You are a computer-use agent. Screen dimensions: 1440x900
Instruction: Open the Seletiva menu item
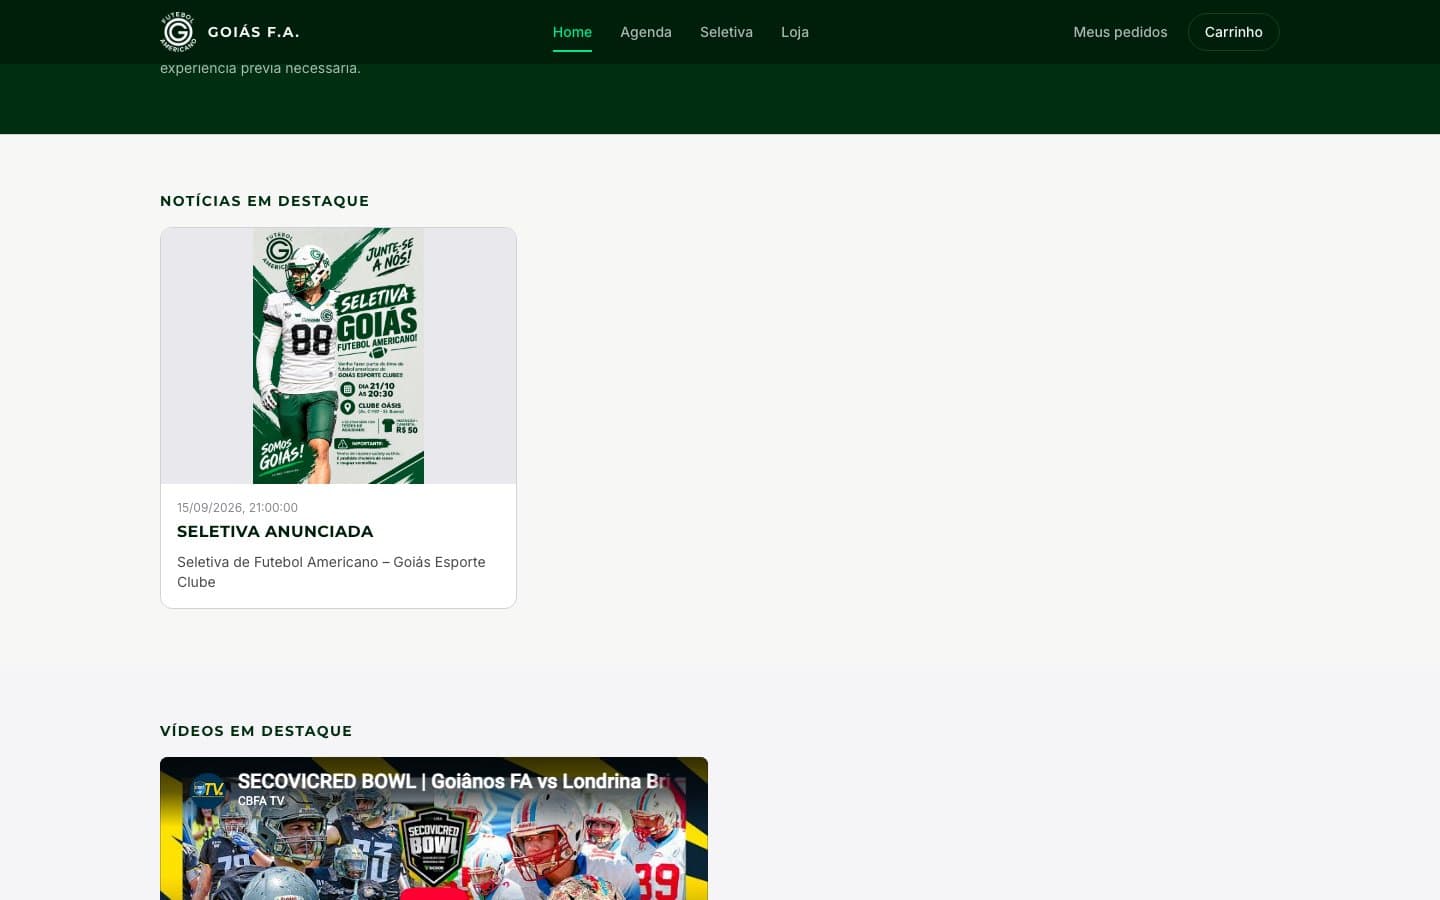[x=726, y=32]
